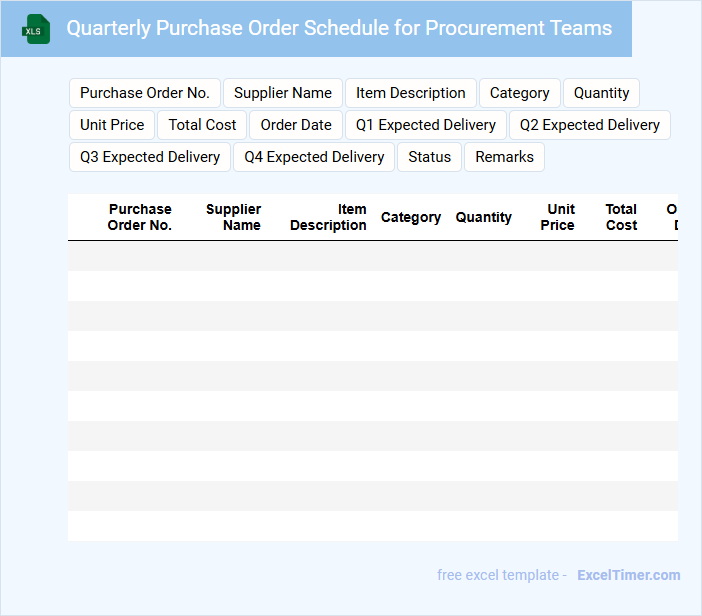Click the green XLS file icon
Viewport: 702px width, 616px height.
point(36,29)
